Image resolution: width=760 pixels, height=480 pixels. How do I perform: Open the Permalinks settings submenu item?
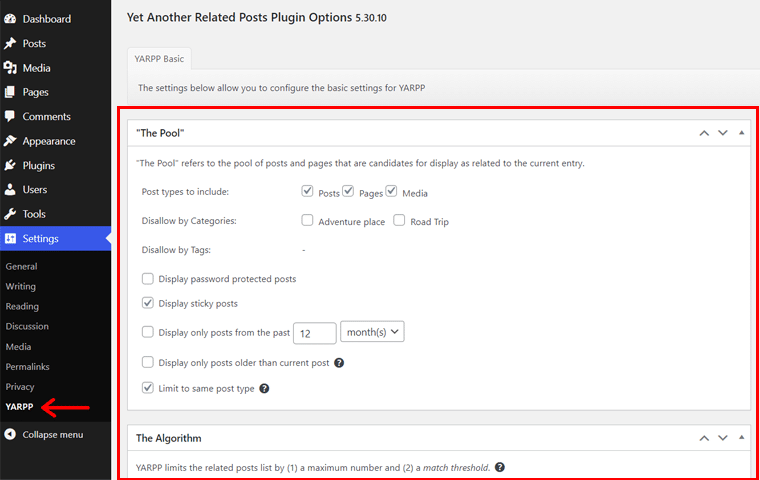click(x=27, y=367)
